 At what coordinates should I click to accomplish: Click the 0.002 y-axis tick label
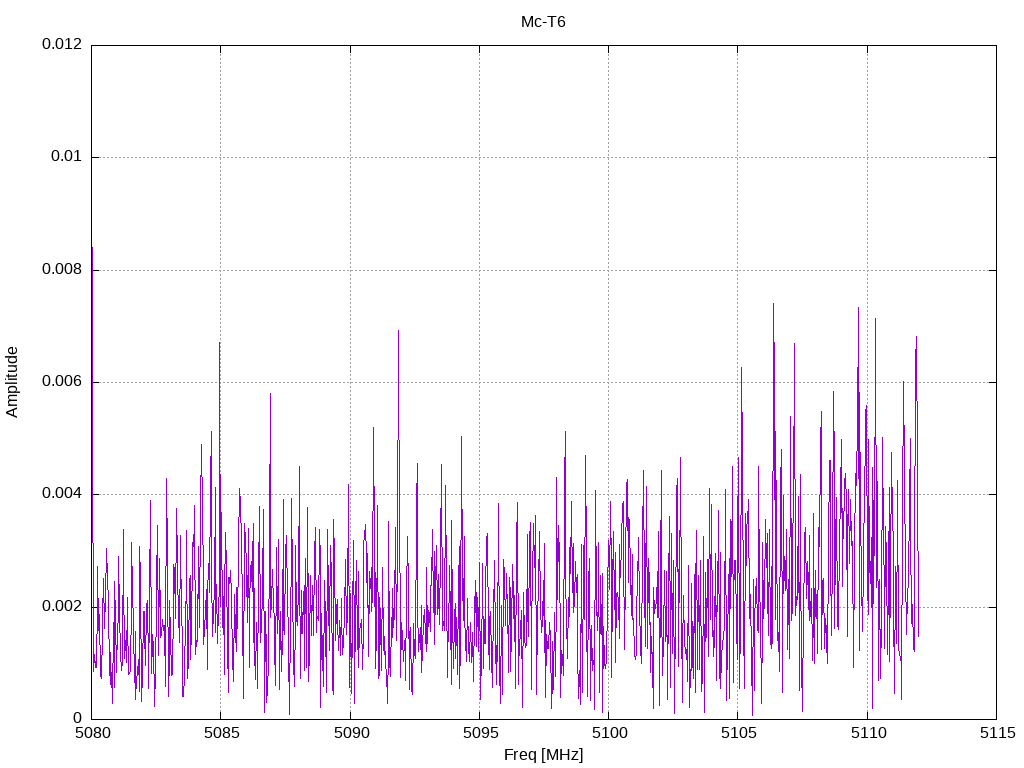click(62, 606)
